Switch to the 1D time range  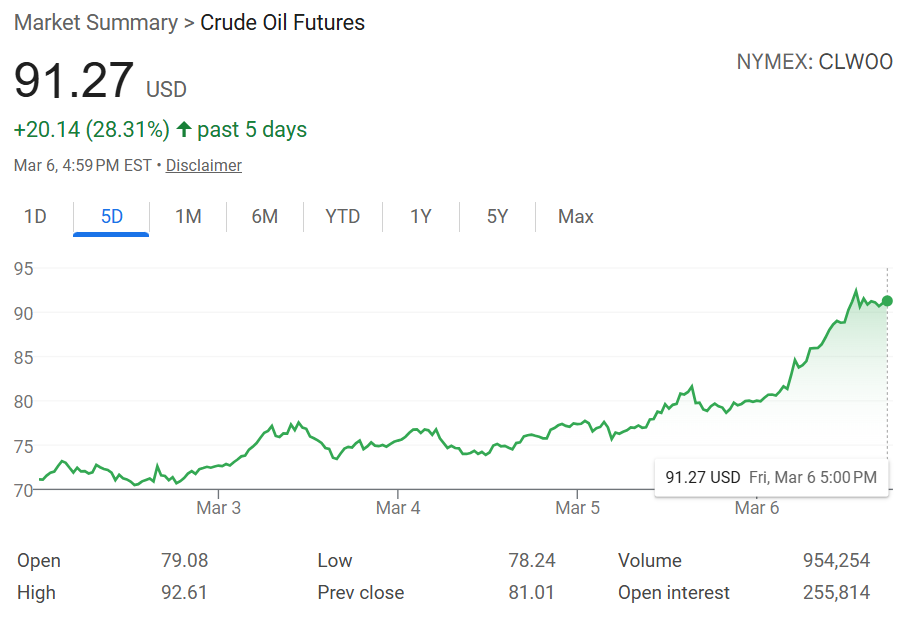click(x=35, y=216)
